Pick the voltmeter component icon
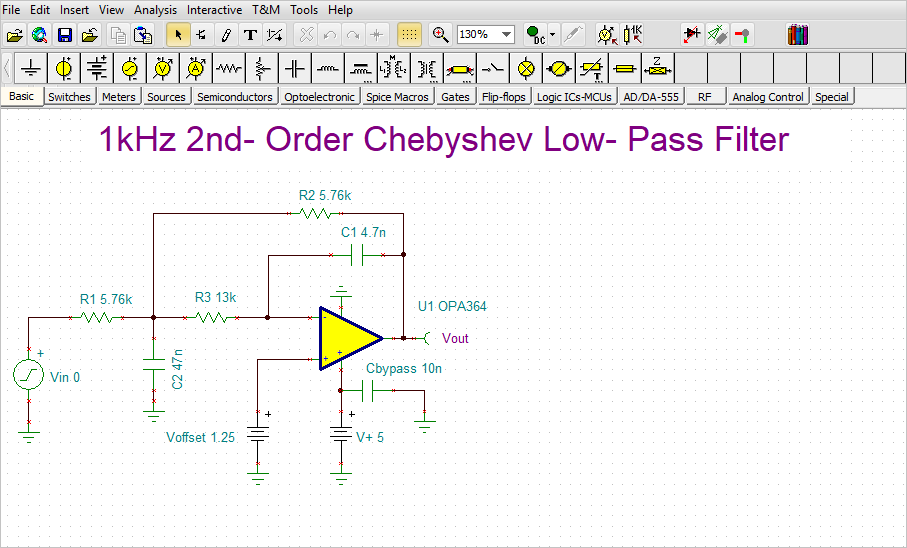The image size is (907, 548). pos(163,69)
